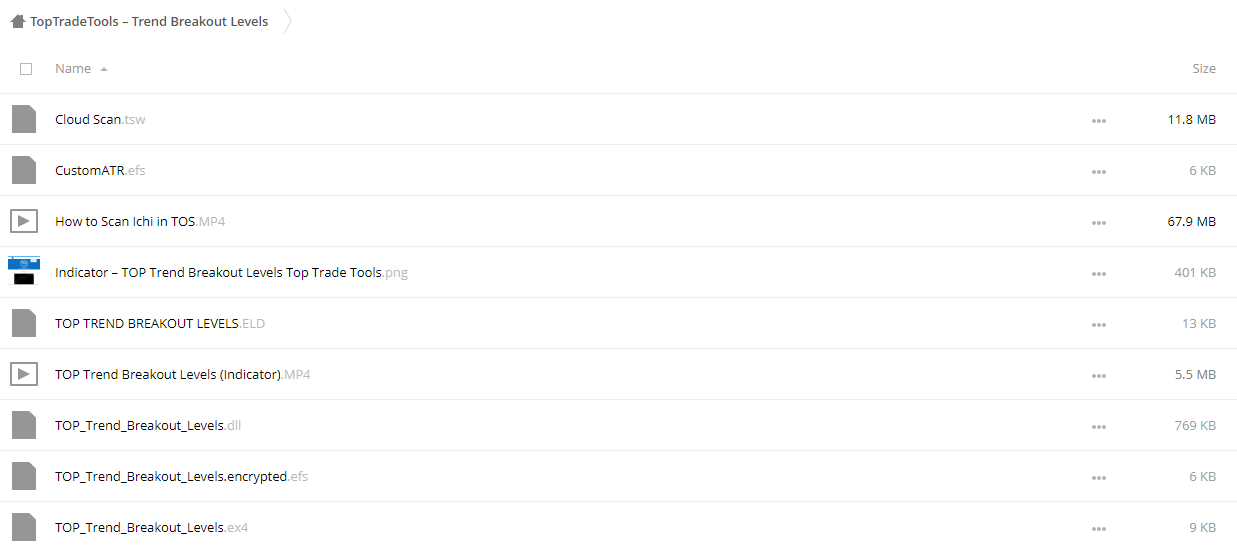Click the home icon in the breadcrumb
This screenshot has width=1237, height=551.
[18, 21]
